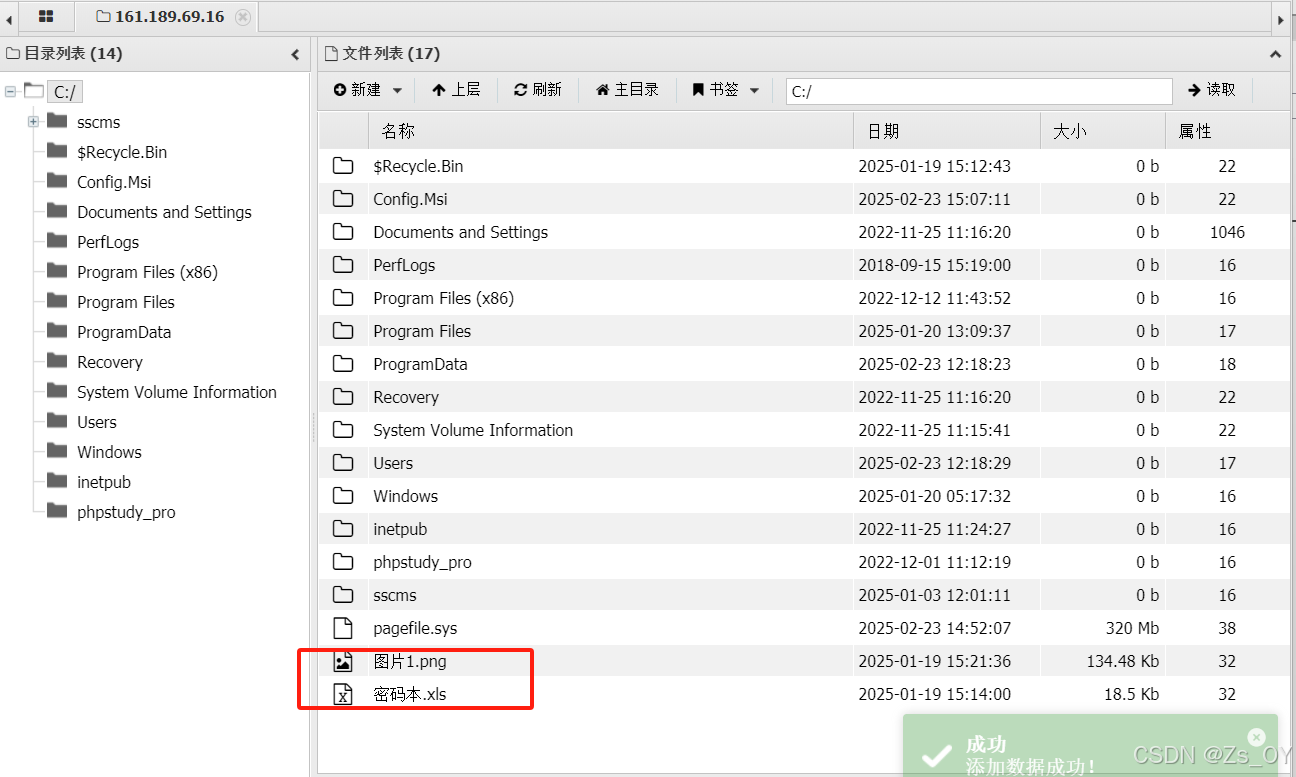Close the 161.189.69.16 tab
Screen dimensions: 1296x777
click(242, 17)
